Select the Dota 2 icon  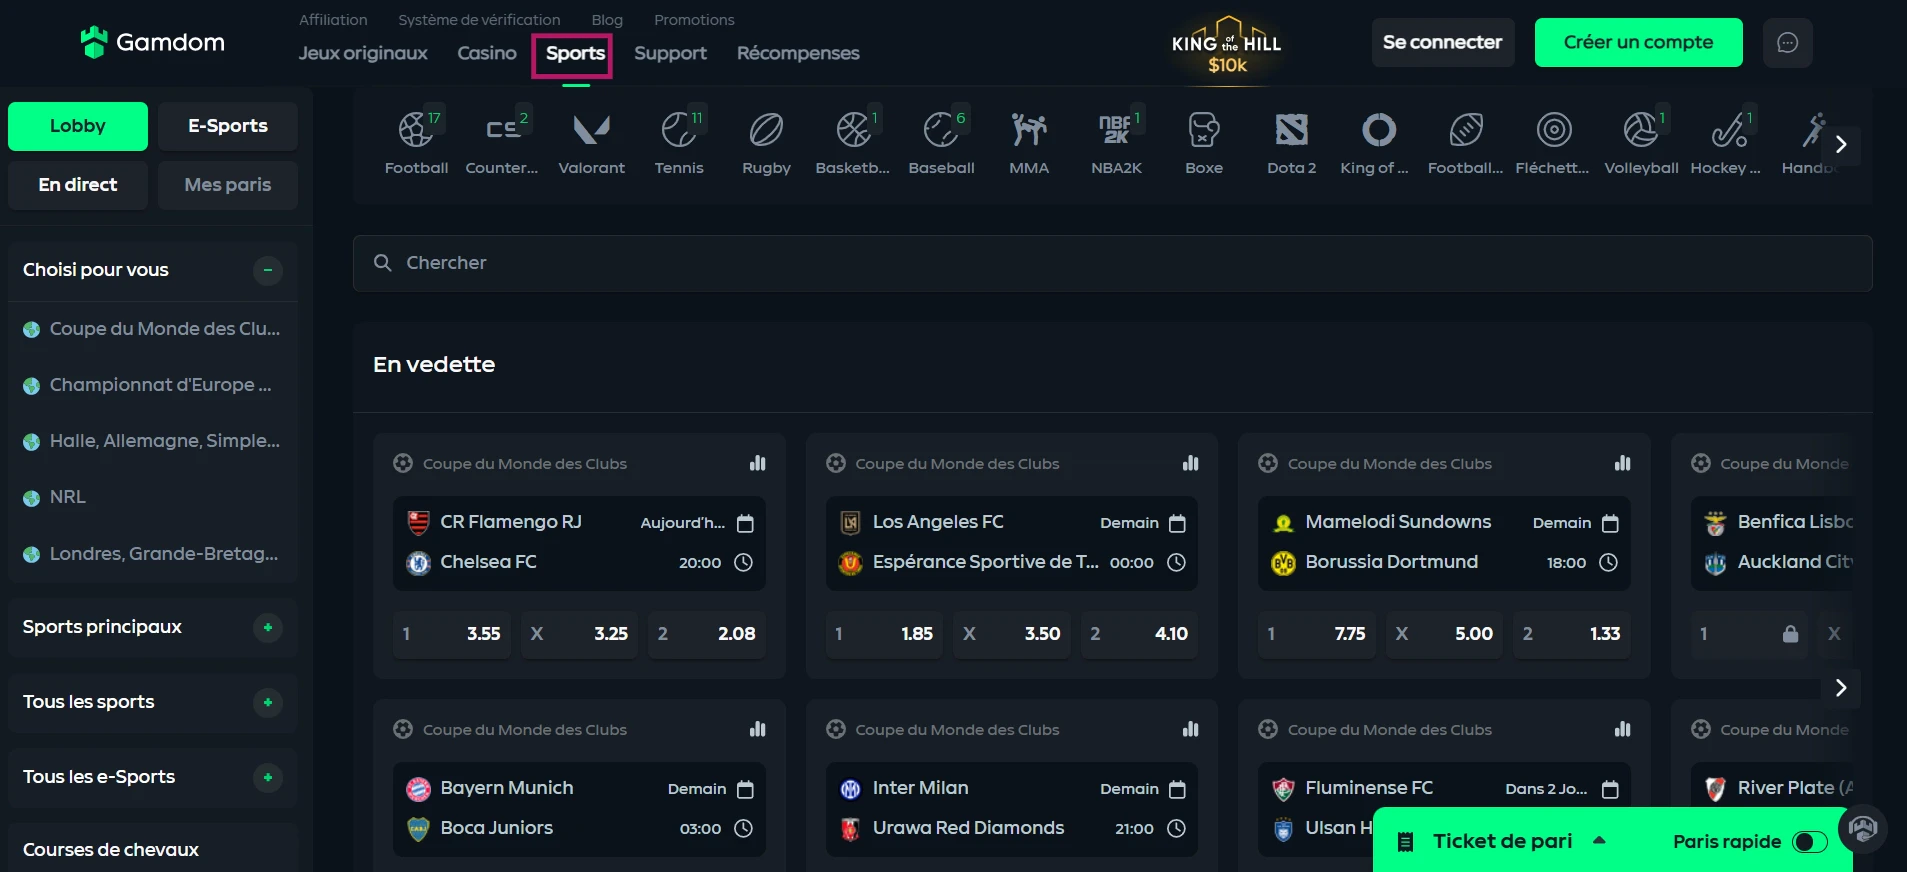click(x=1291, y=142)
